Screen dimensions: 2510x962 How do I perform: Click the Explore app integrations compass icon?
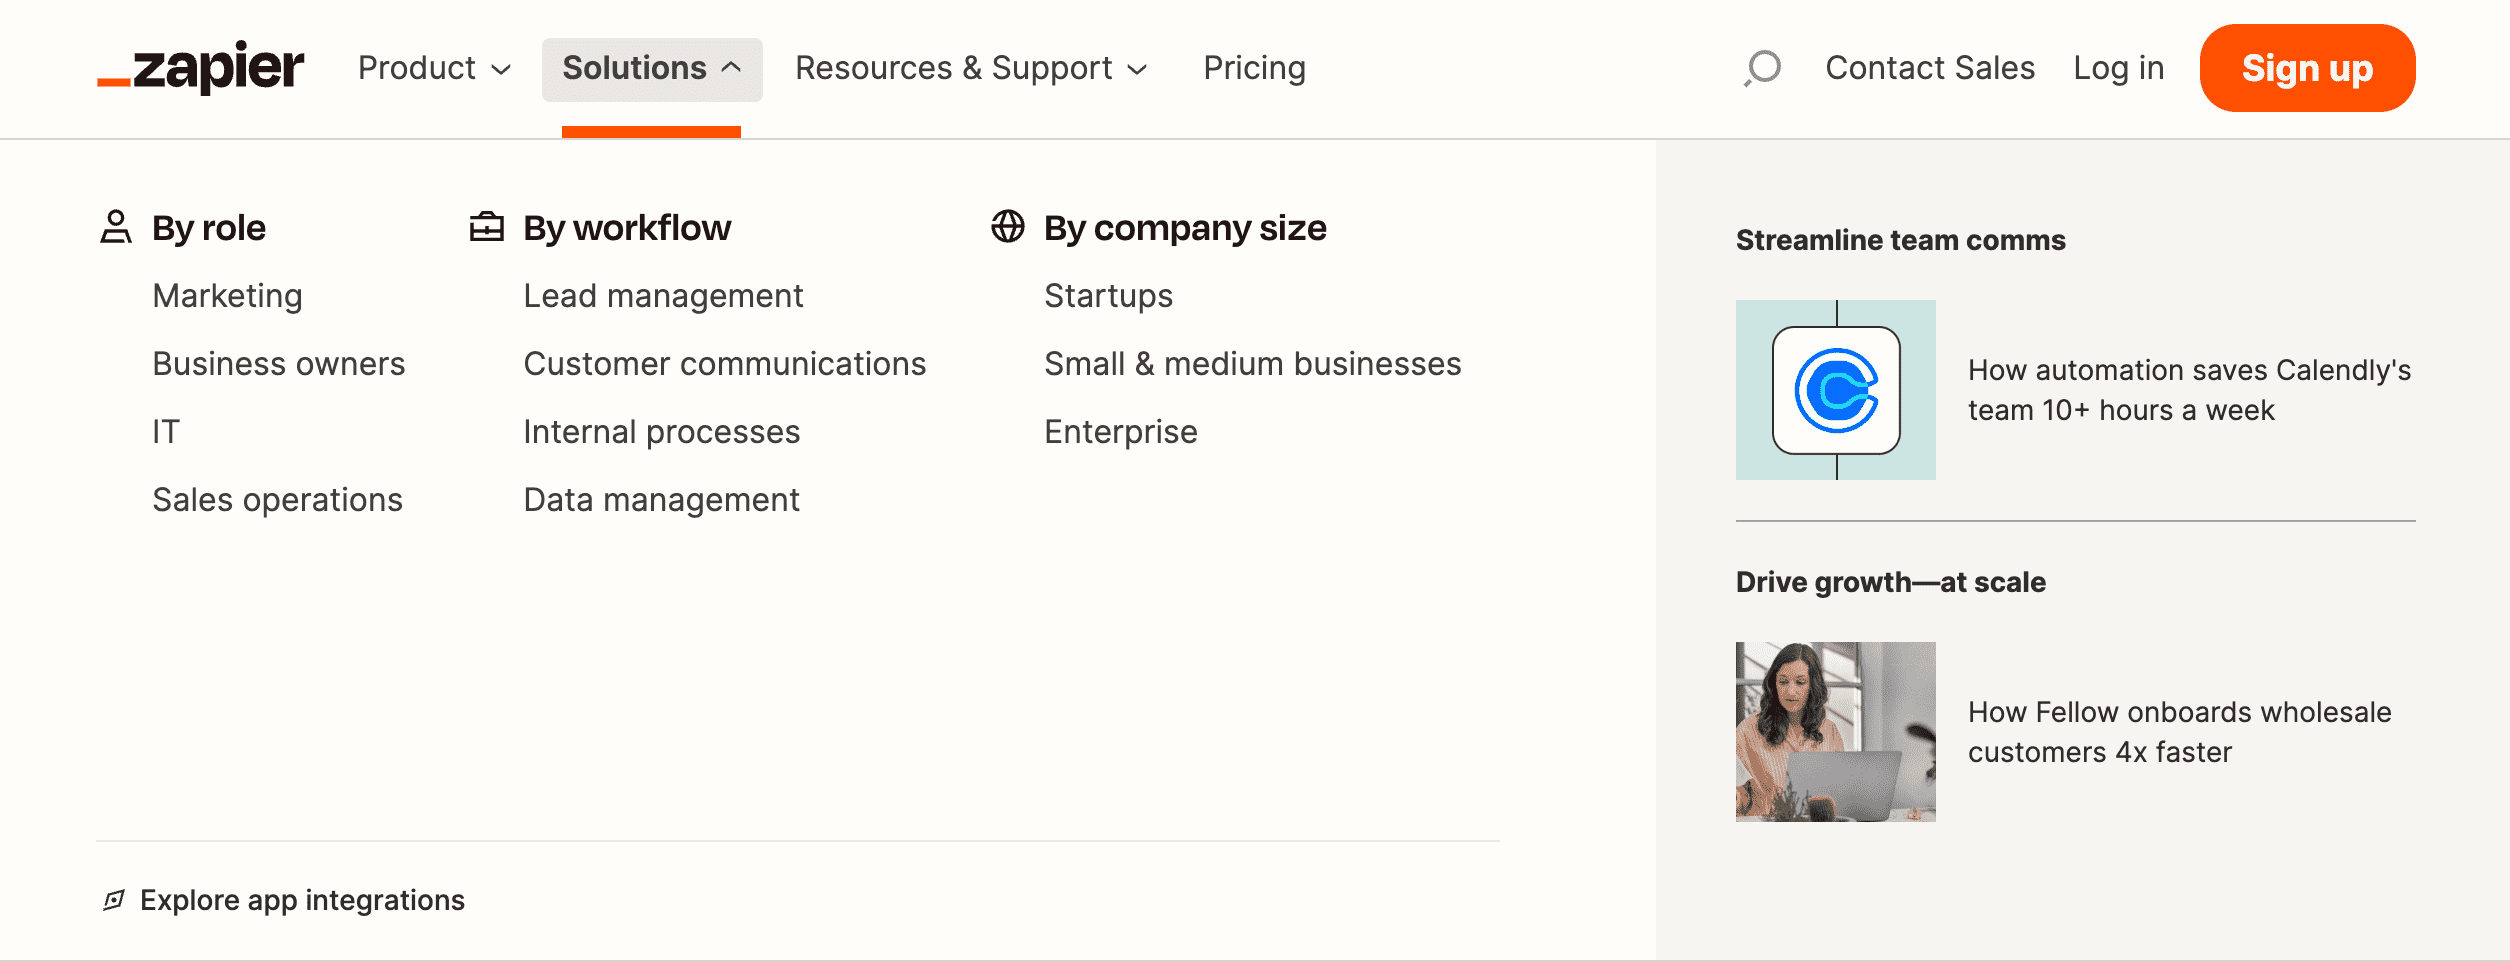114,900
